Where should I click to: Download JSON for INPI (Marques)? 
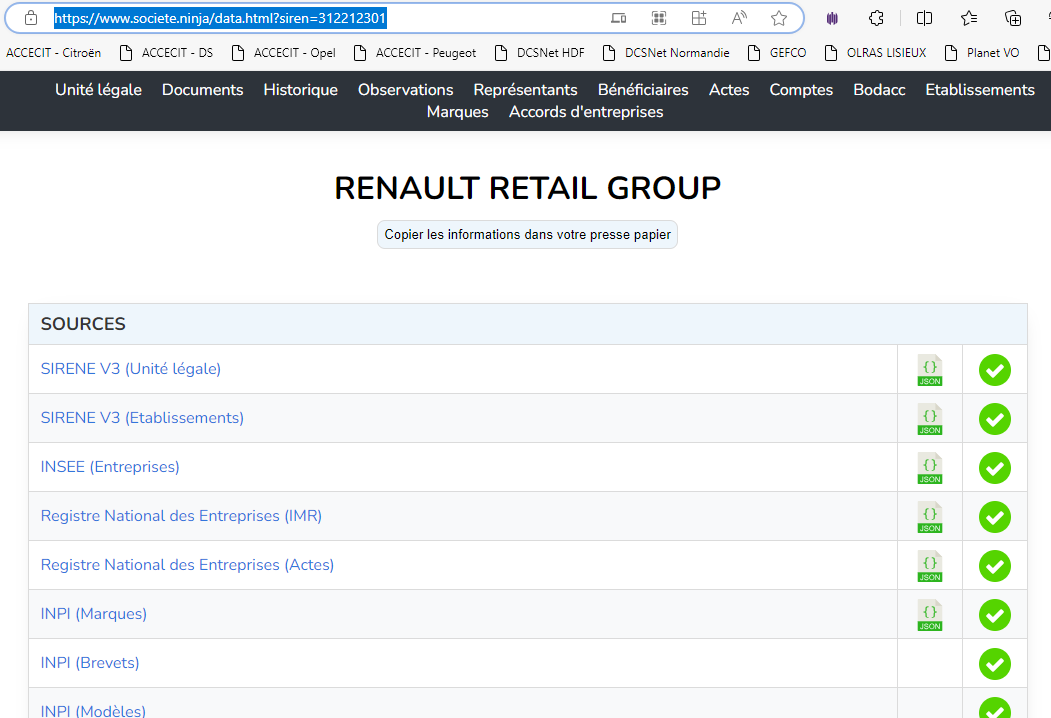tap(930, 615)
